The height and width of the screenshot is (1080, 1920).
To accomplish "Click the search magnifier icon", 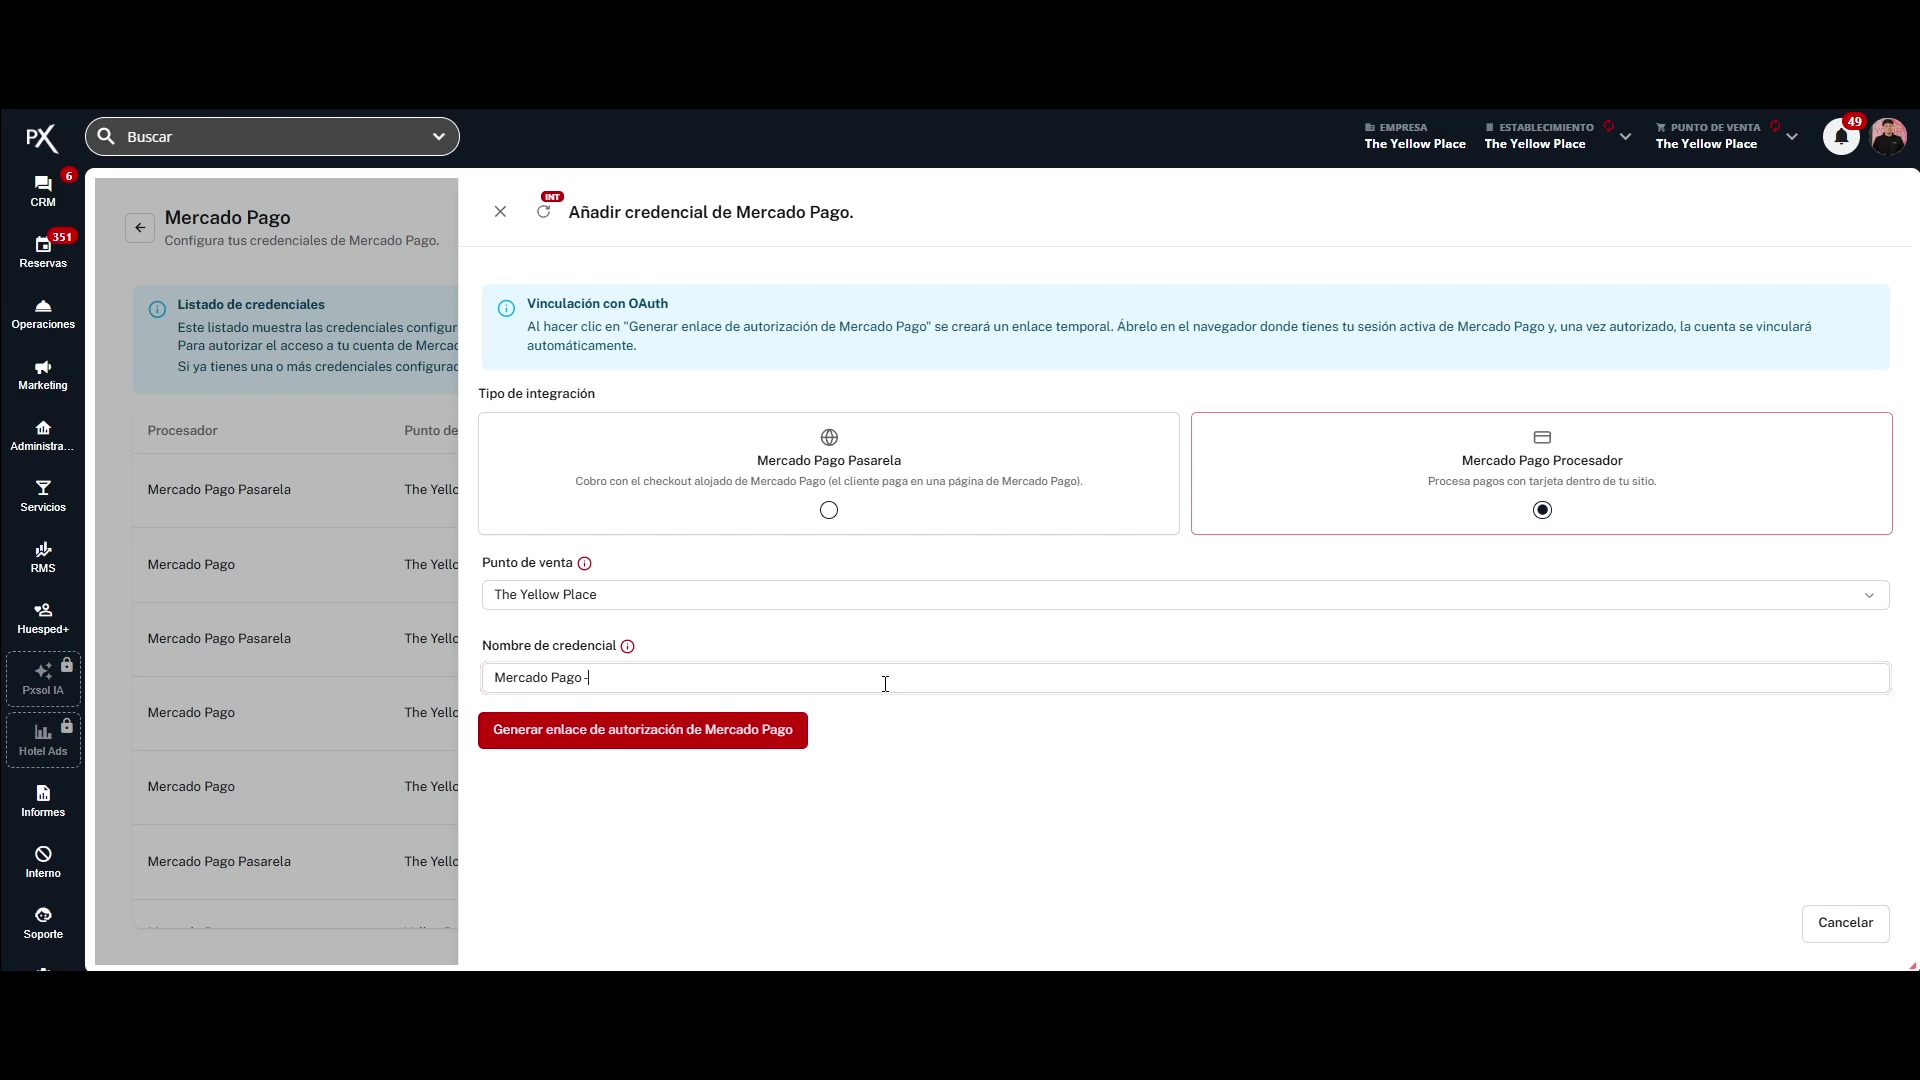I will (106, 136).
